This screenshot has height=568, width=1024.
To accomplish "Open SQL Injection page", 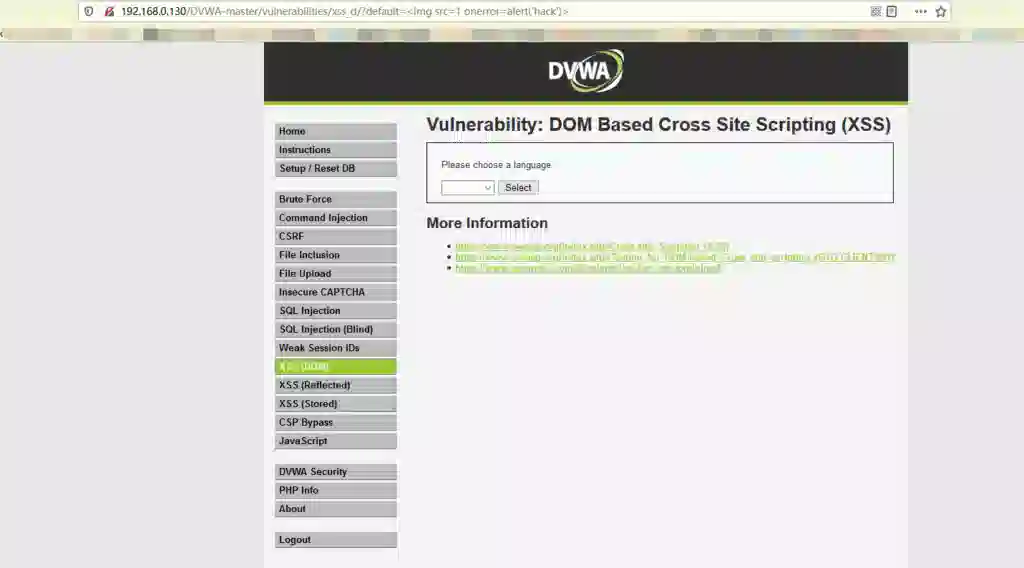I will [x=336, y=311].
